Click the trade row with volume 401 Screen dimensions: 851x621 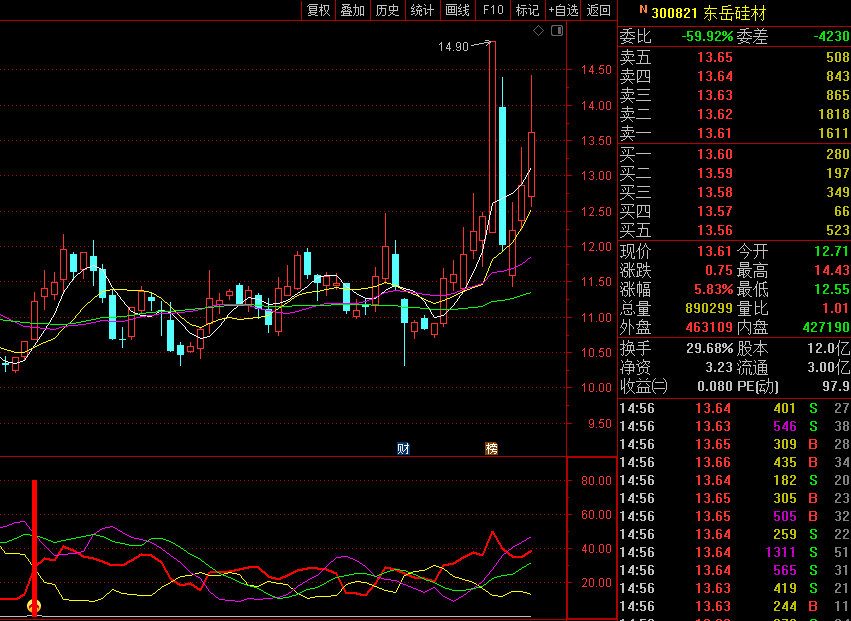[x=734, y=408]
